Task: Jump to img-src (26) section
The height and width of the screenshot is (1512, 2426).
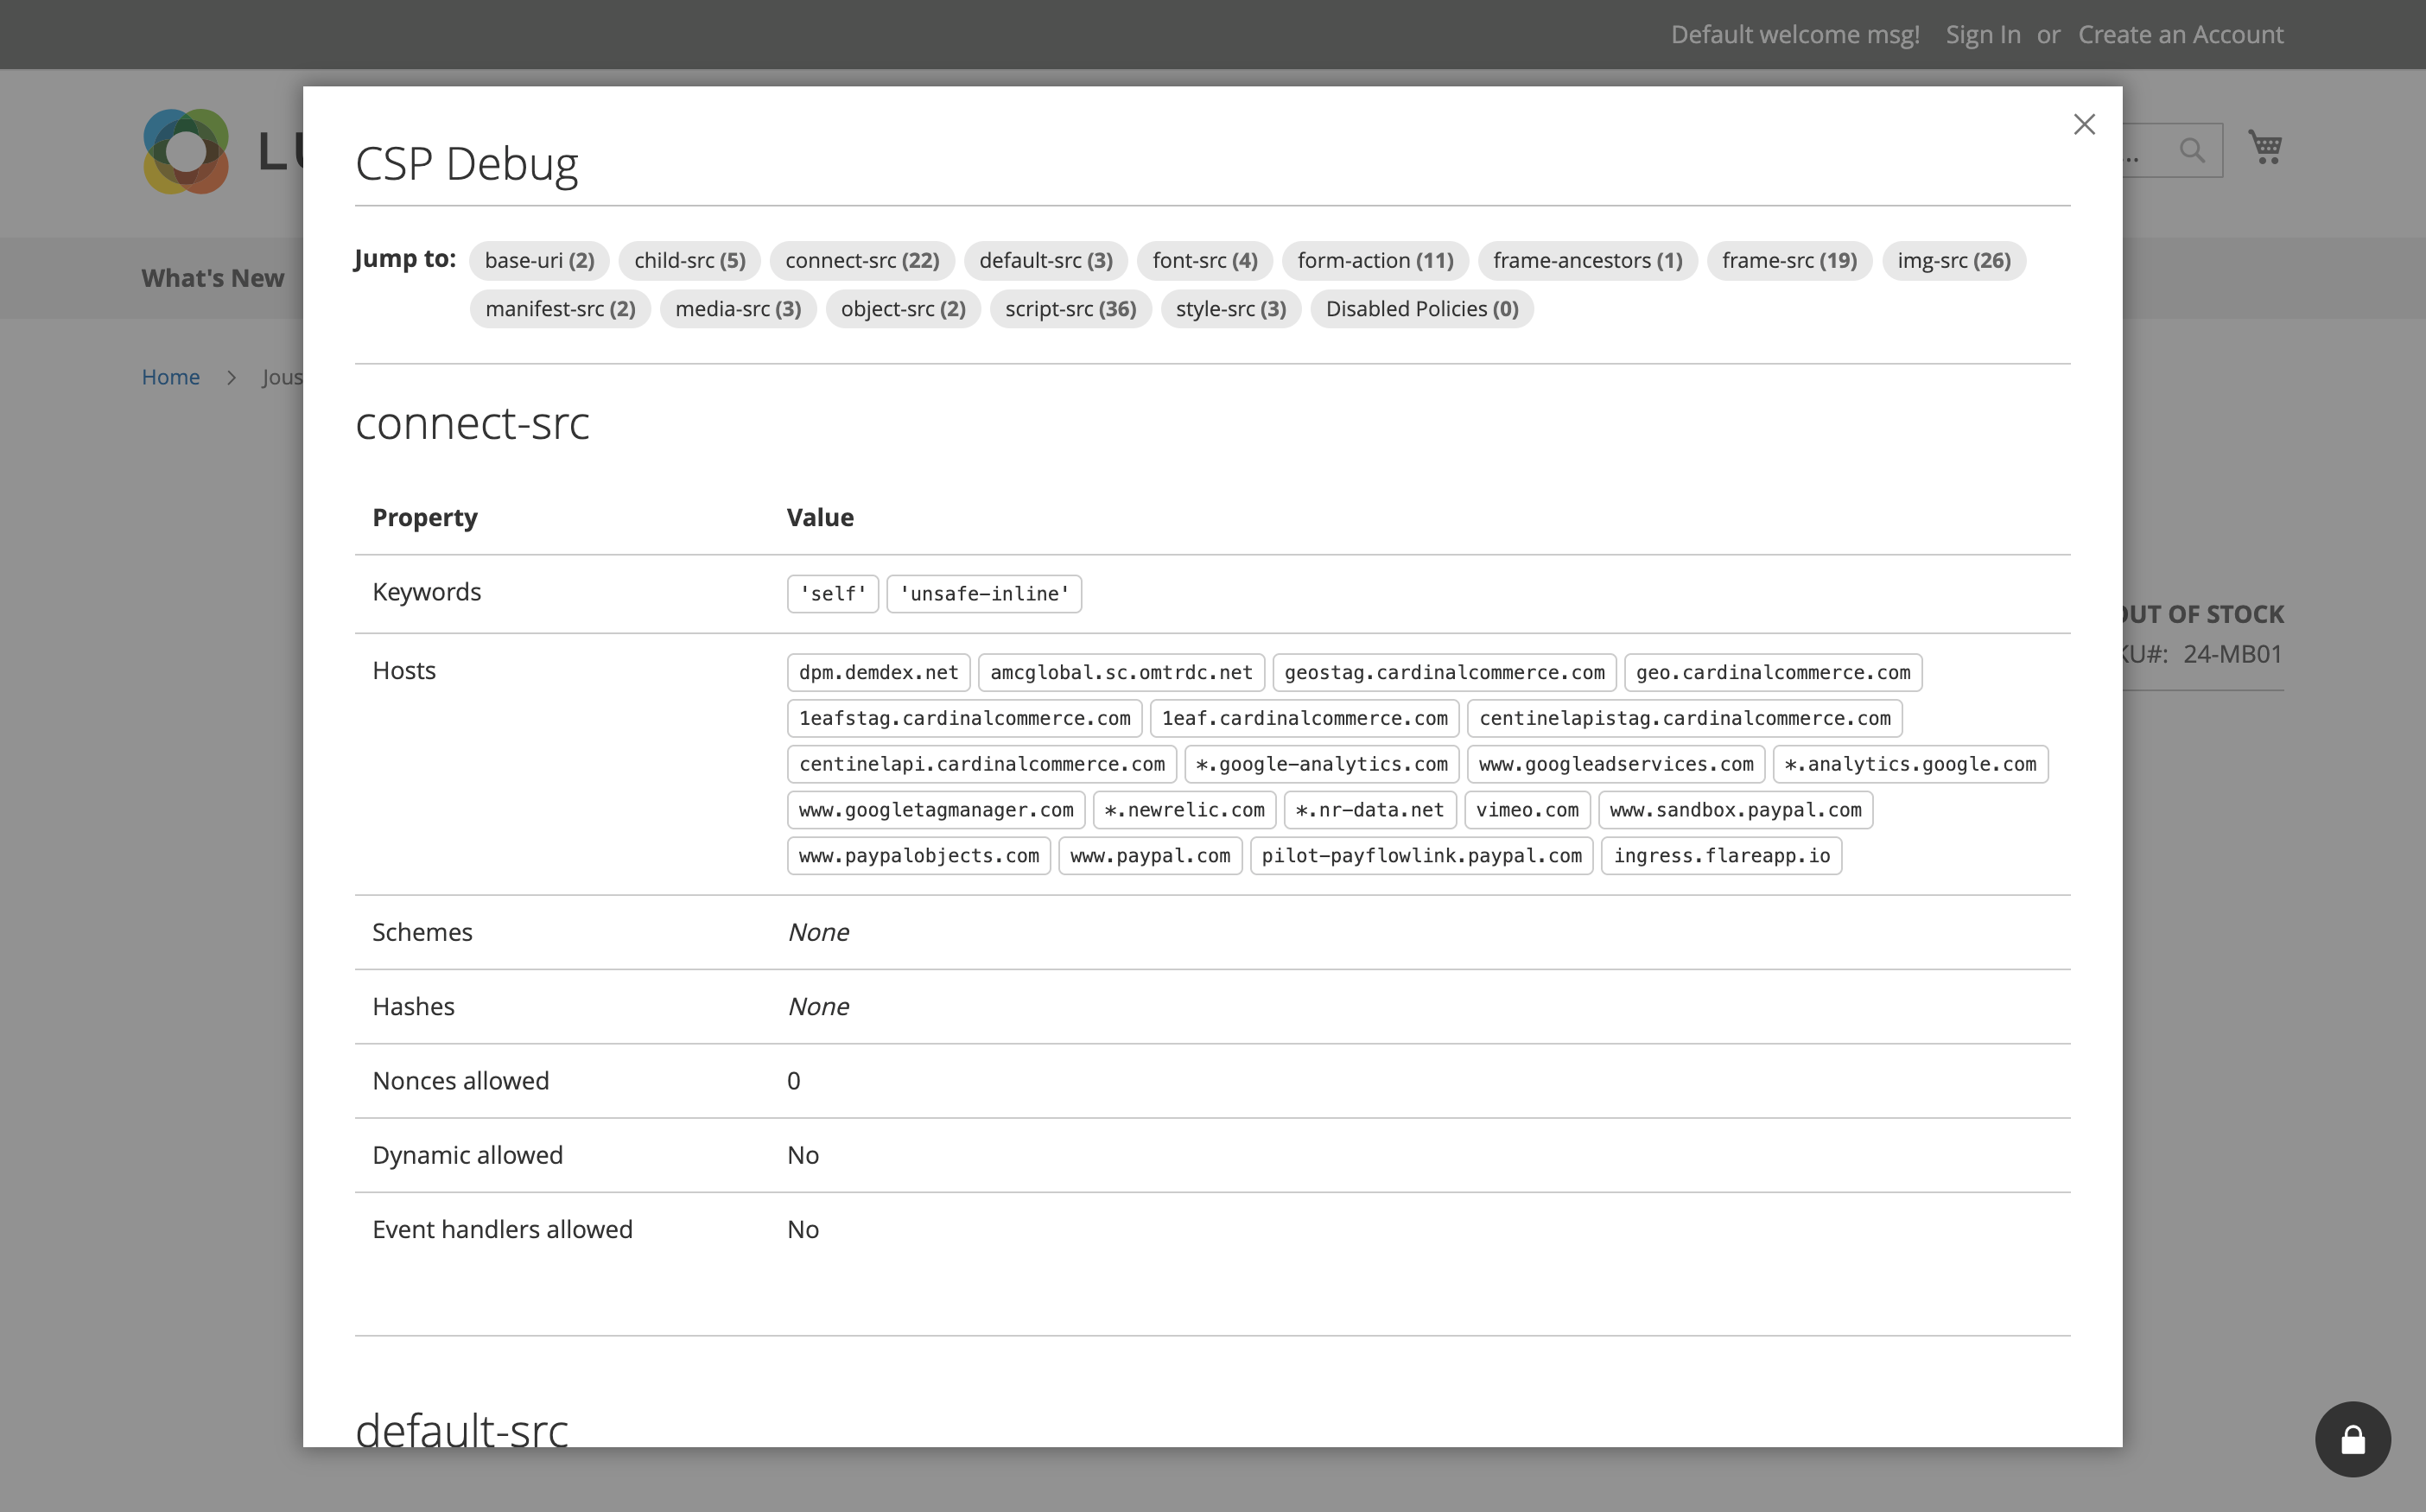Action: click(1953, 260)
